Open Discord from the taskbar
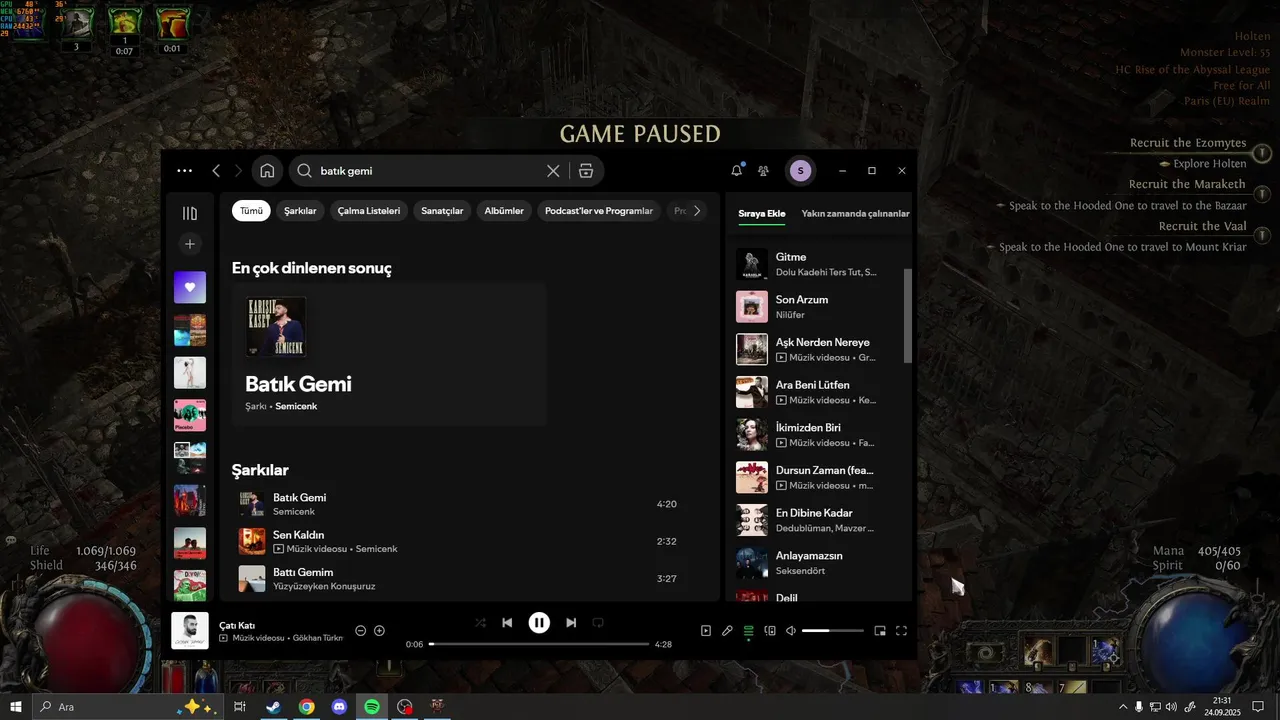This screenshot has height=720, width=1280. tap(339, 707)
